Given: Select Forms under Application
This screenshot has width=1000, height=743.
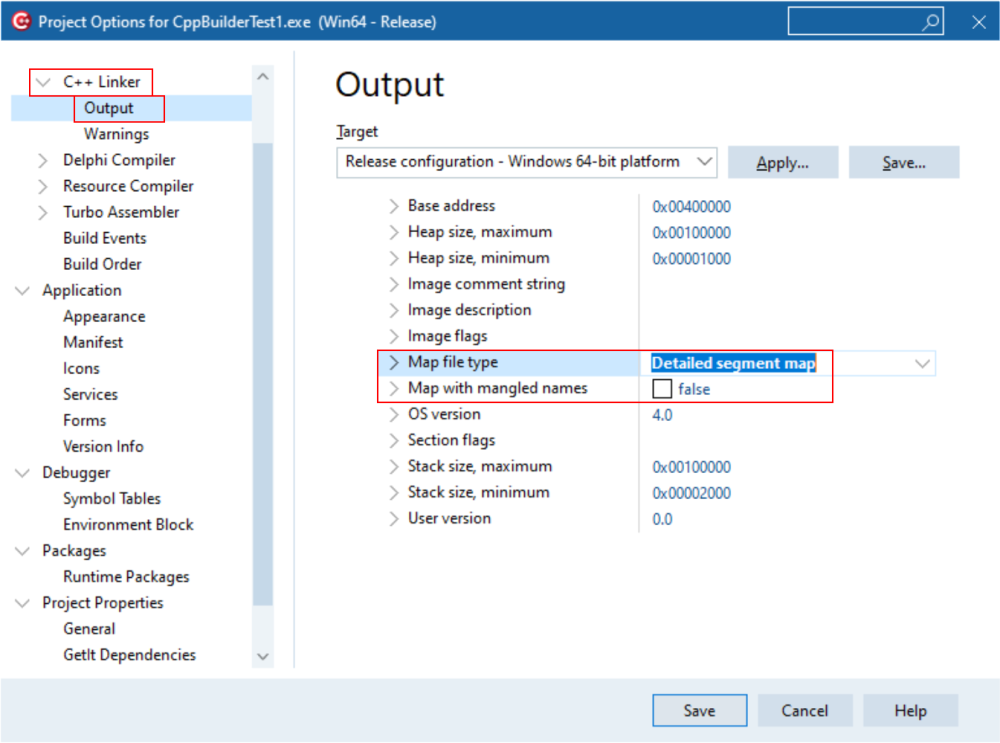Looking at the screenshot, I should (x=84, y=421).
